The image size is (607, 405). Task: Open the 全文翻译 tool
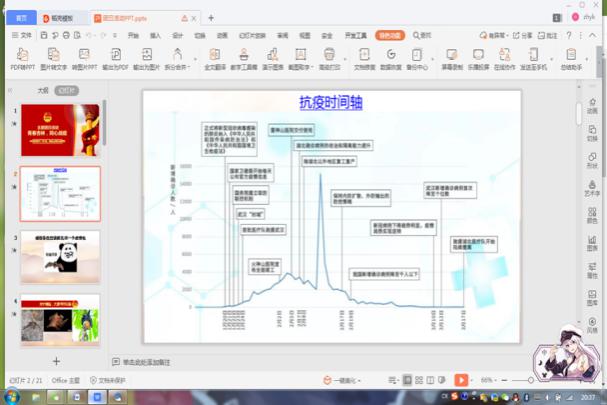(x=215, y=59)
